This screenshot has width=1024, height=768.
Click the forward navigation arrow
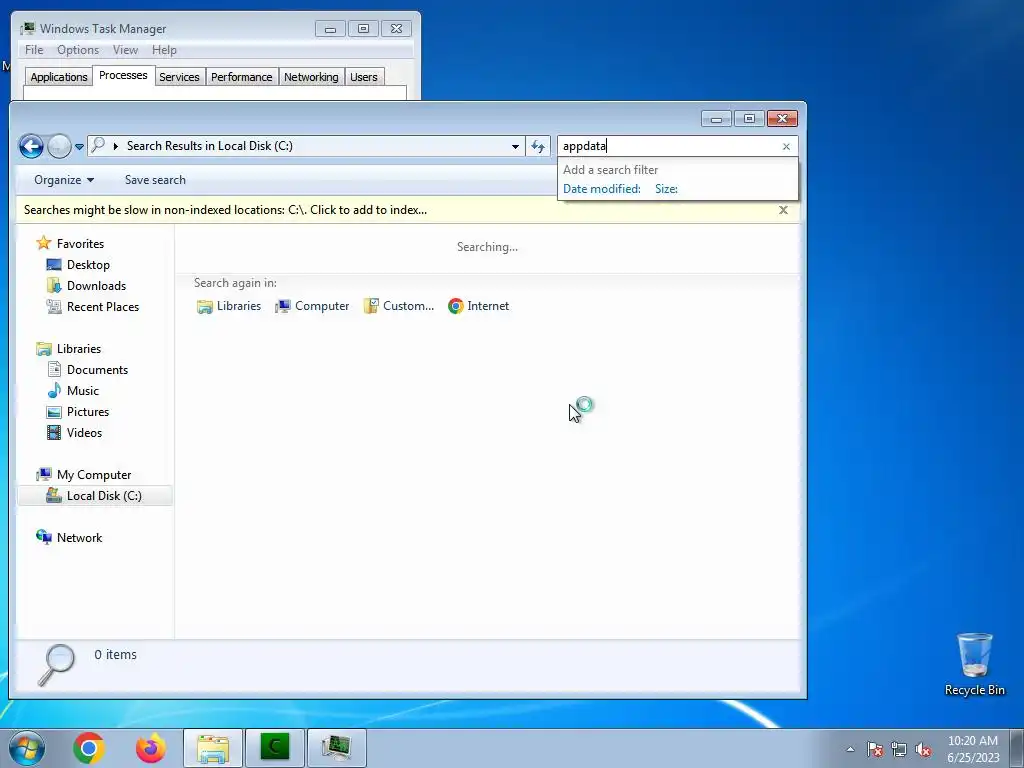pyautogui.click(x=59, y=146)
